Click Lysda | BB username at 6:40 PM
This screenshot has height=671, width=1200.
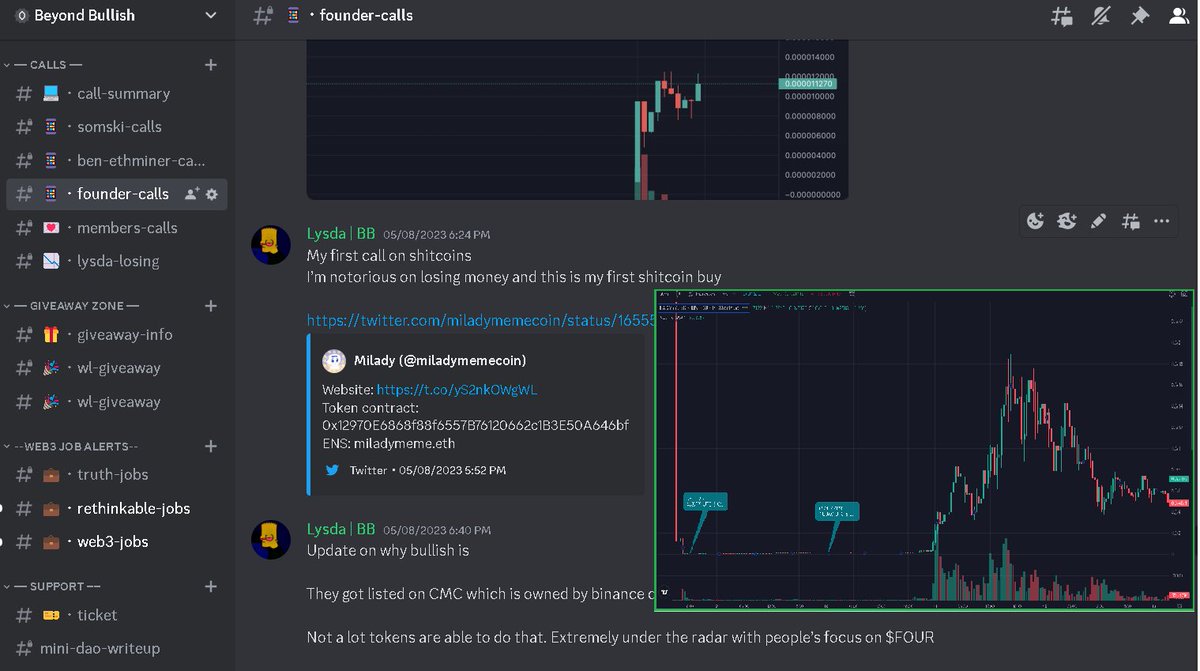click(341, 529)
